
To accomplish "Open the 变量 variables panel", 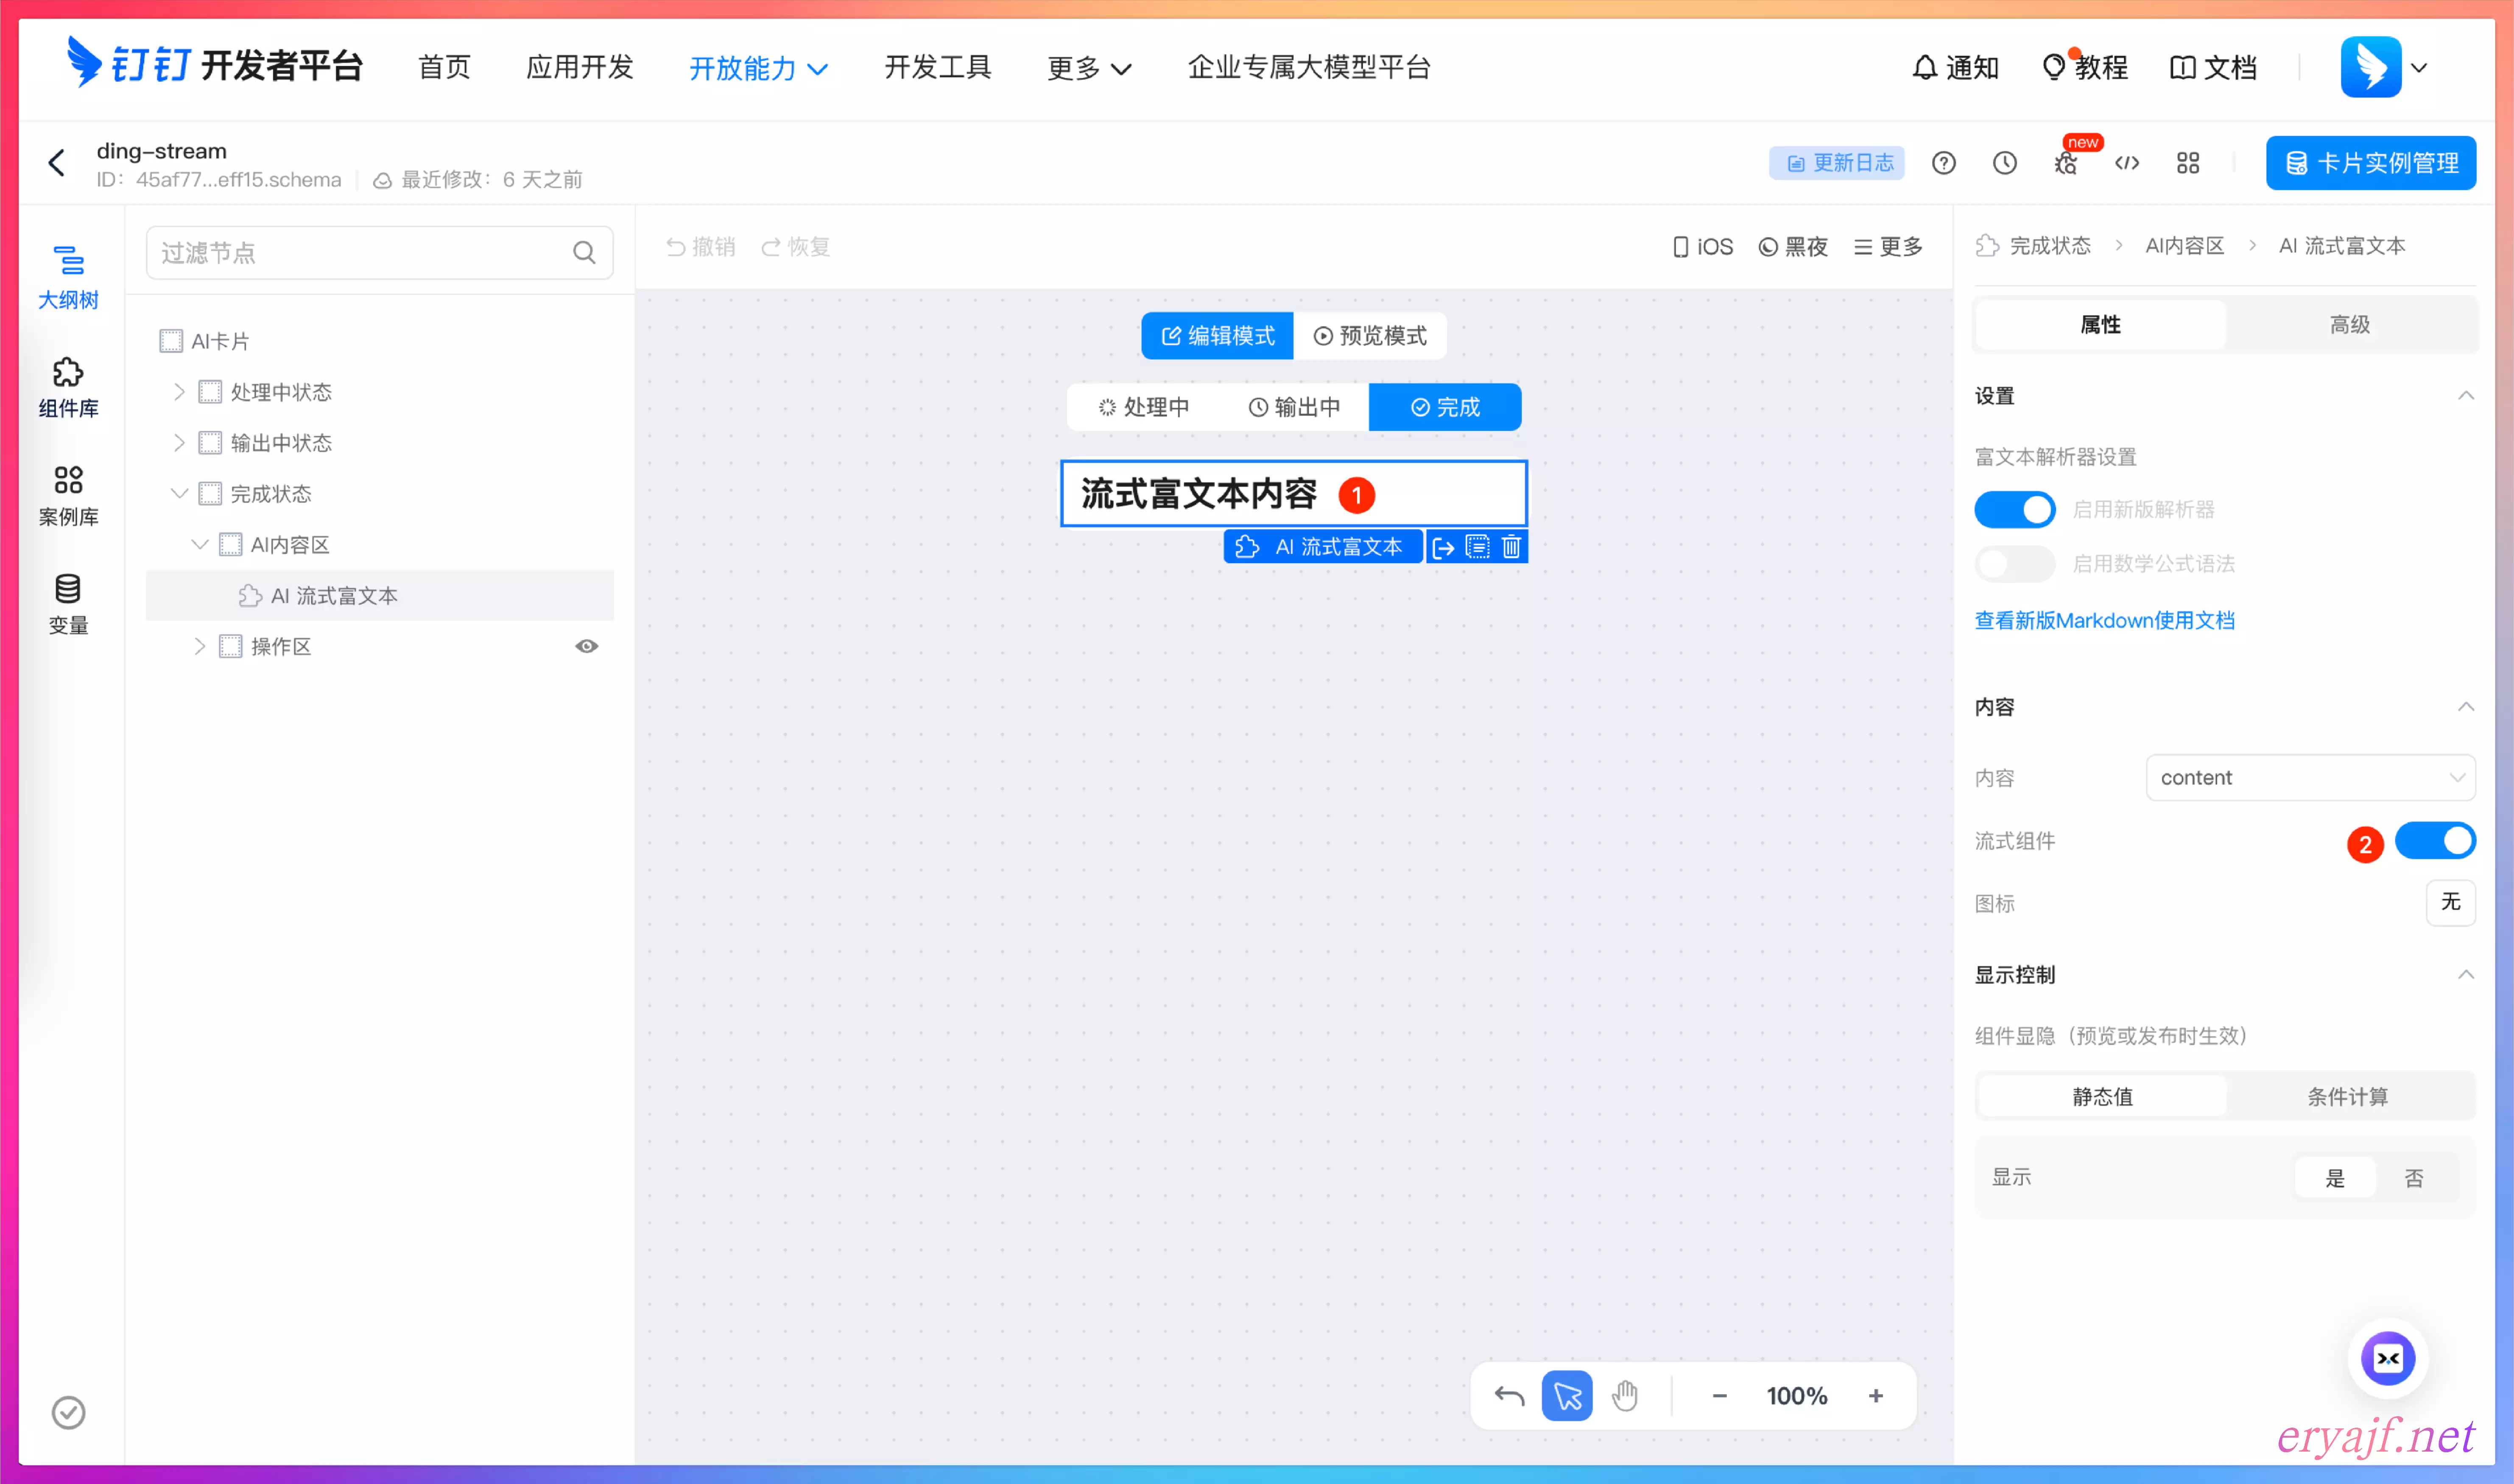I will 68,604.
